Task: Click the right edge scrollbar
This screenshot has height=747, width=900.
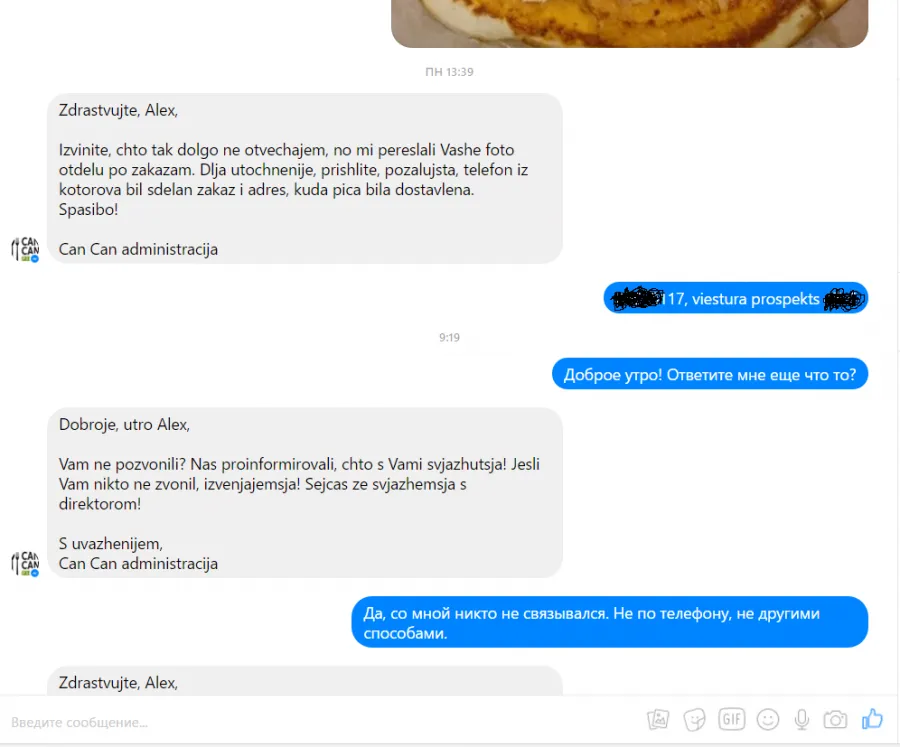Action: point(897,345)
